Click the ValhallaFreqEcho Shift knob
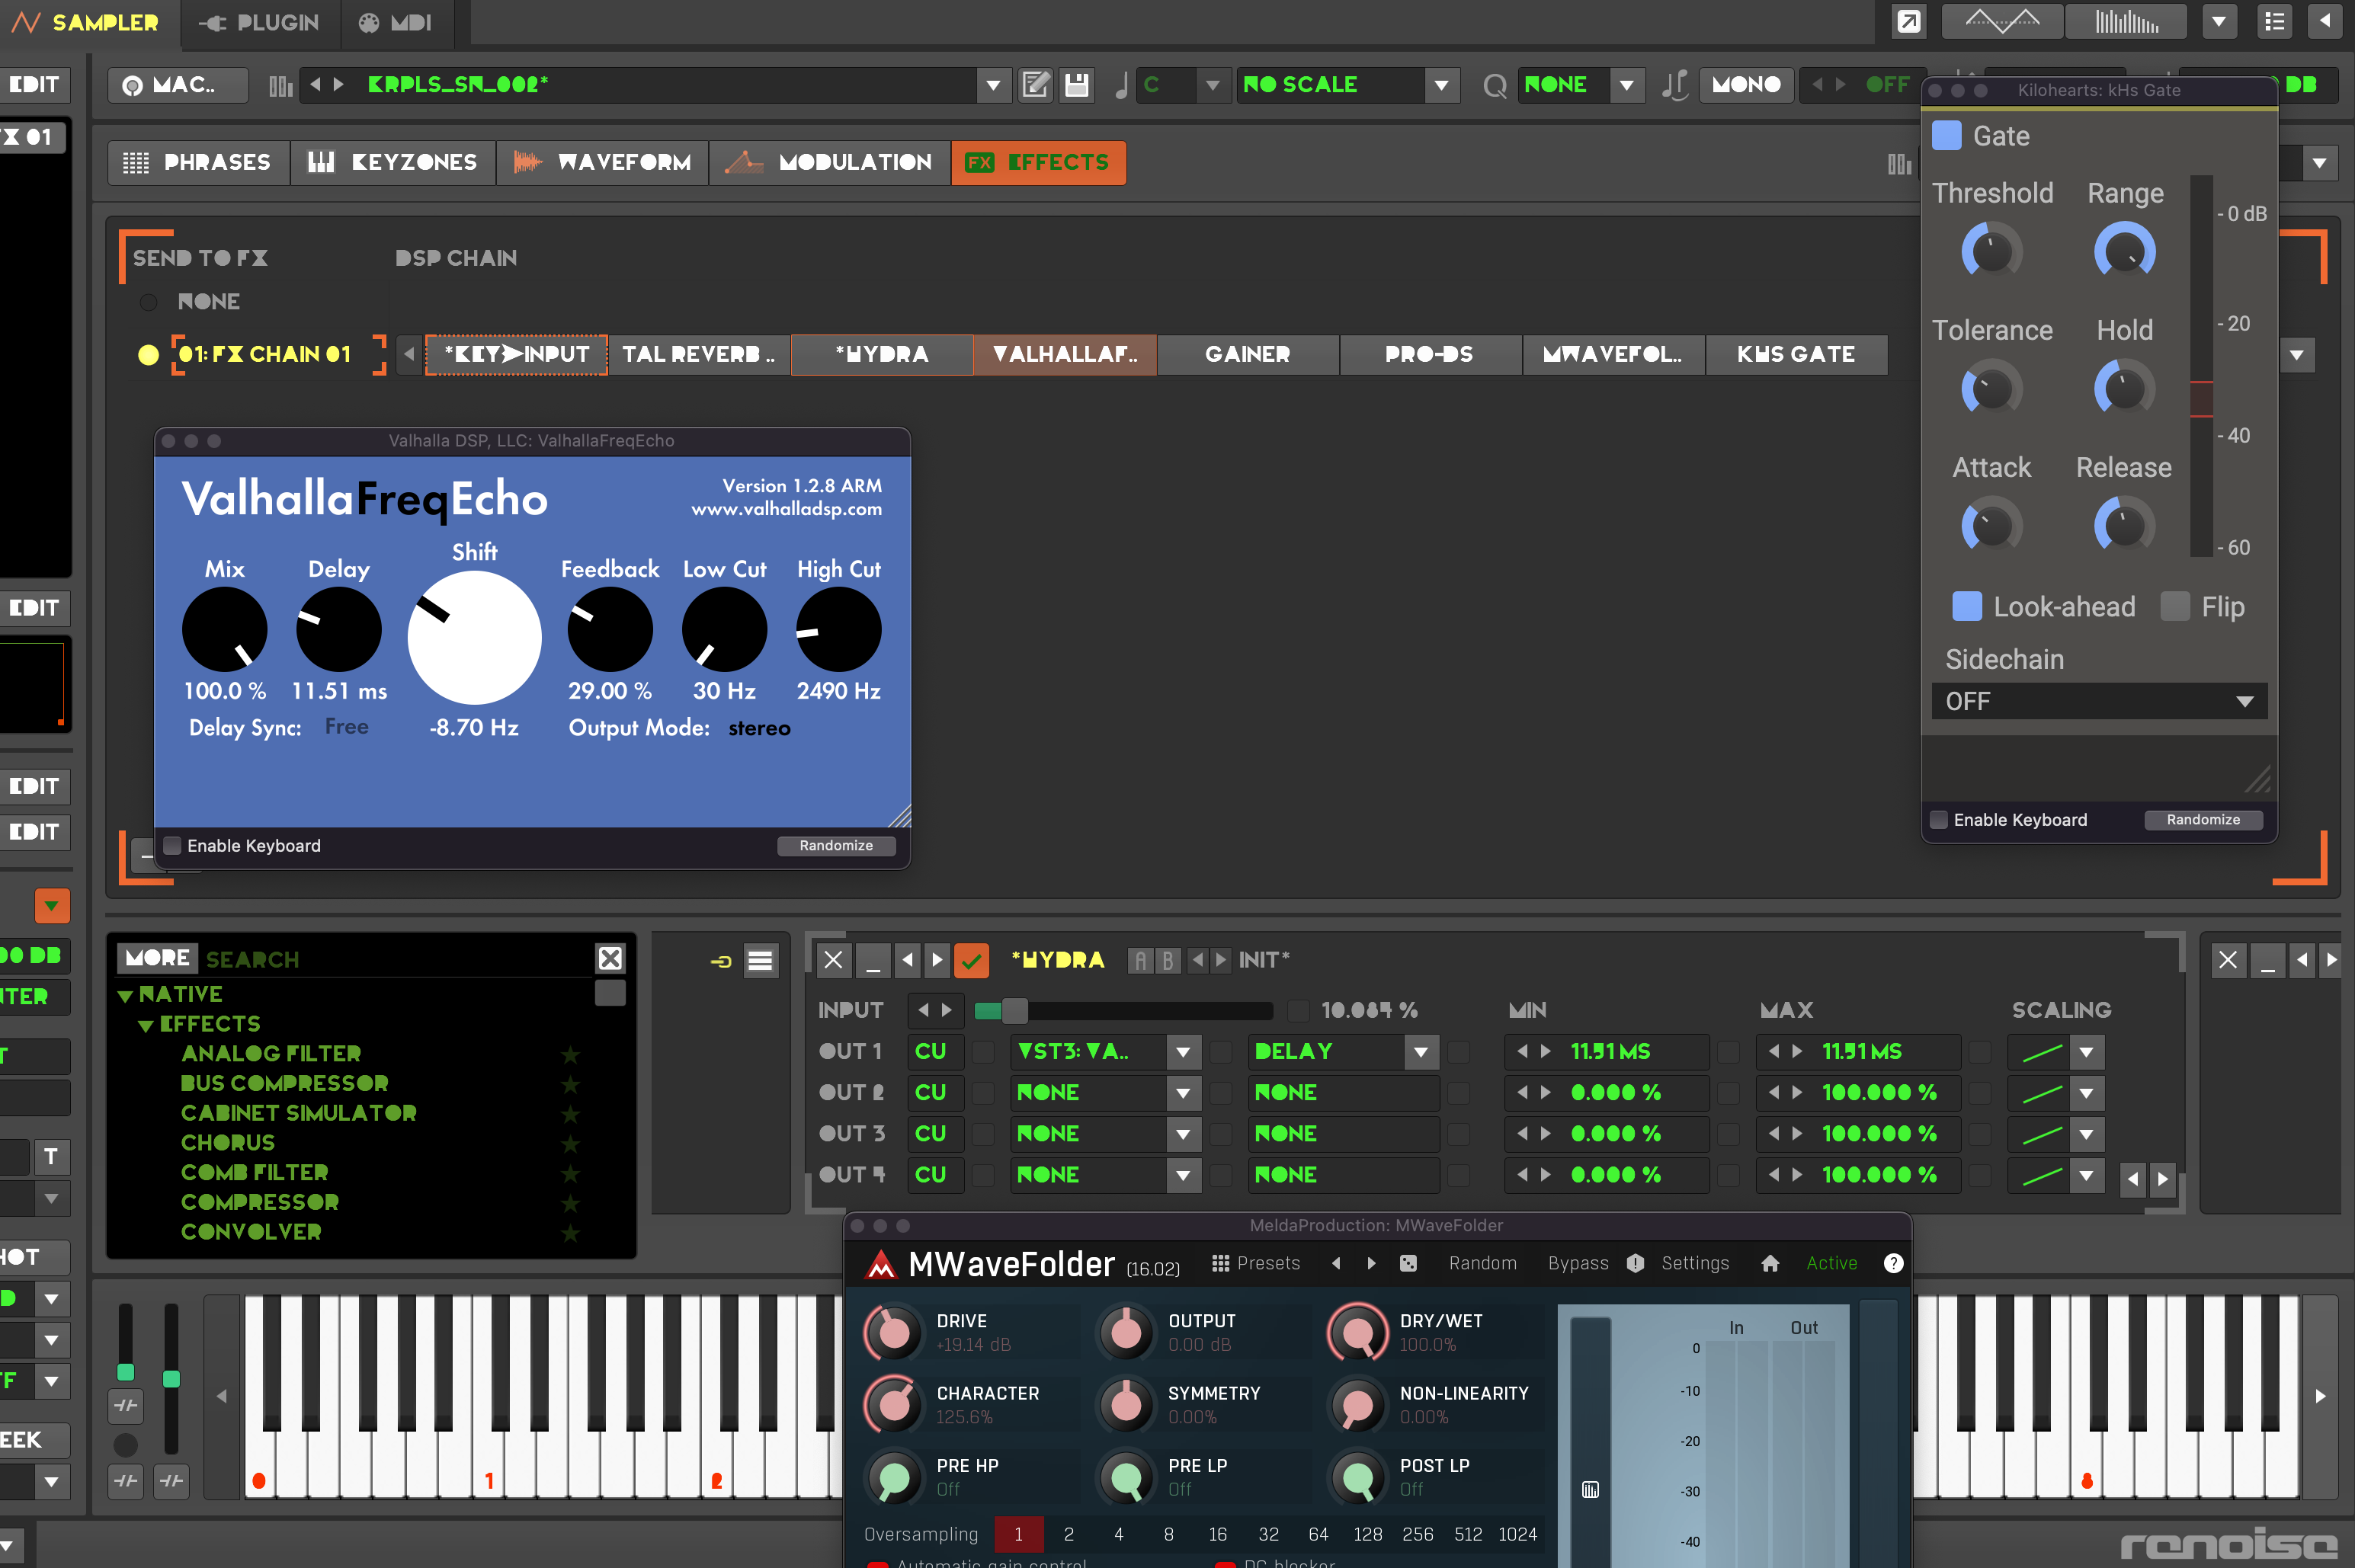This screenshot has height=1568, width=2355. [x=474, y=638]
